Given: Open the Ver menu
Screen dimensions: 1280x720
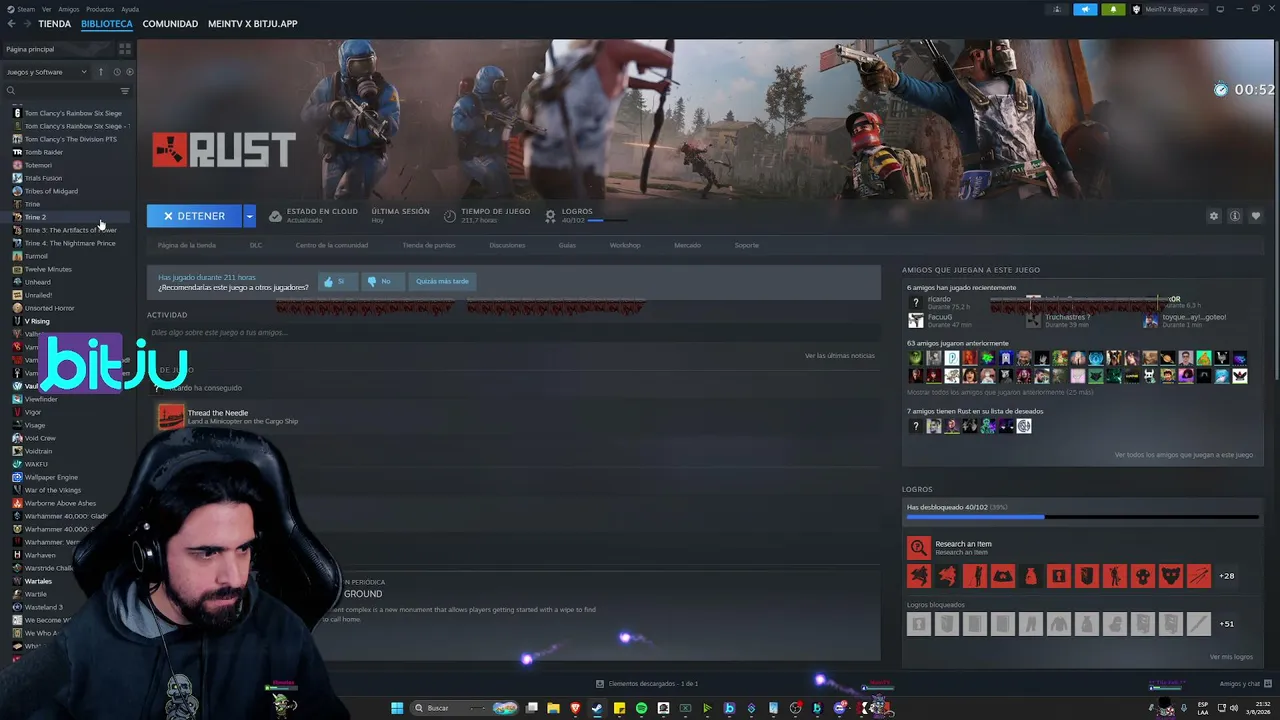Looking at the screenshot, I should [47, 9].
